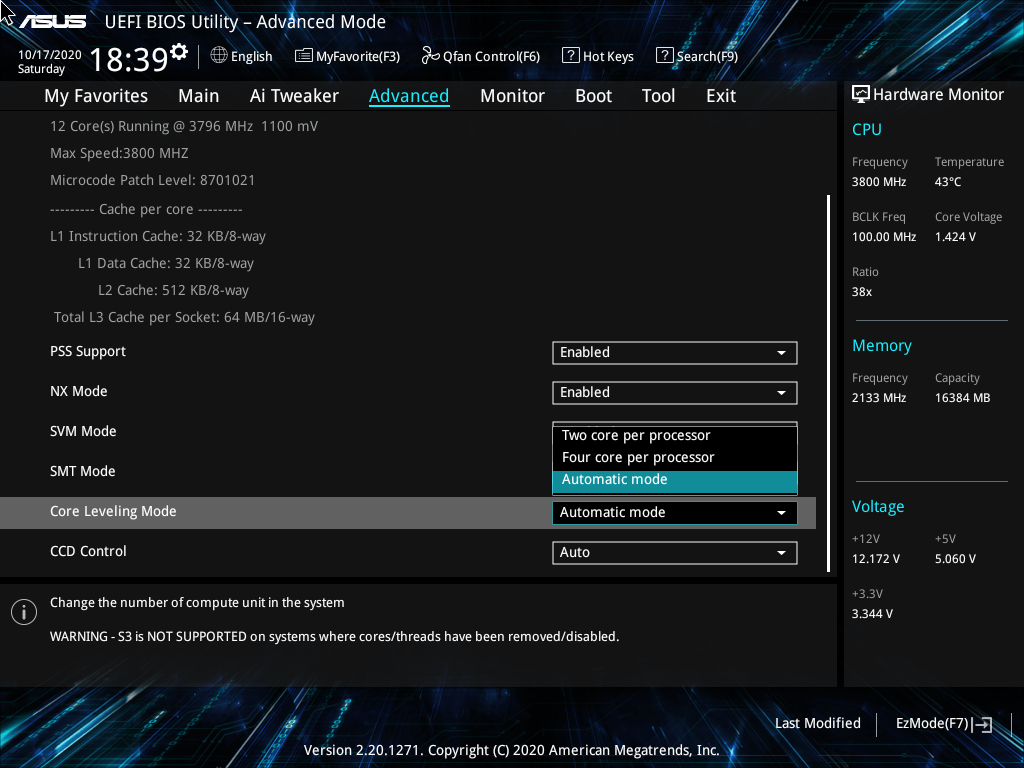Select the PSS Support row label
Screen dimensions: 1024x768
coord(88,351)
